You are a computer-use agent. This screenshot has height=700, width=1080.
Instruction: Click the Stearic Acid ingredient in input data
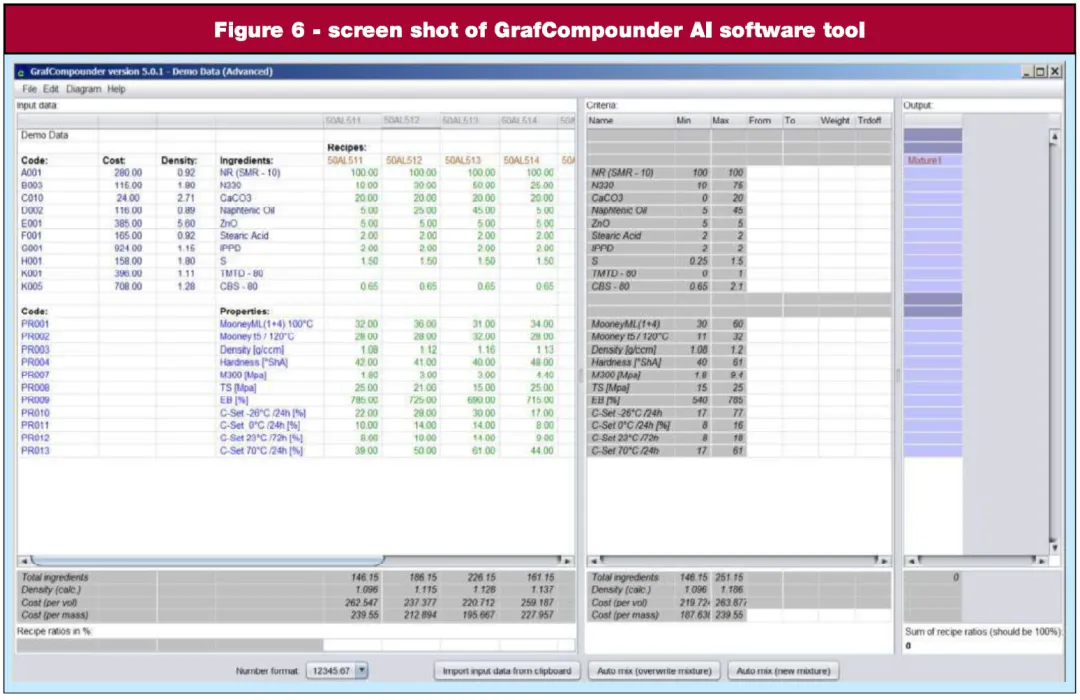[244, 236]
